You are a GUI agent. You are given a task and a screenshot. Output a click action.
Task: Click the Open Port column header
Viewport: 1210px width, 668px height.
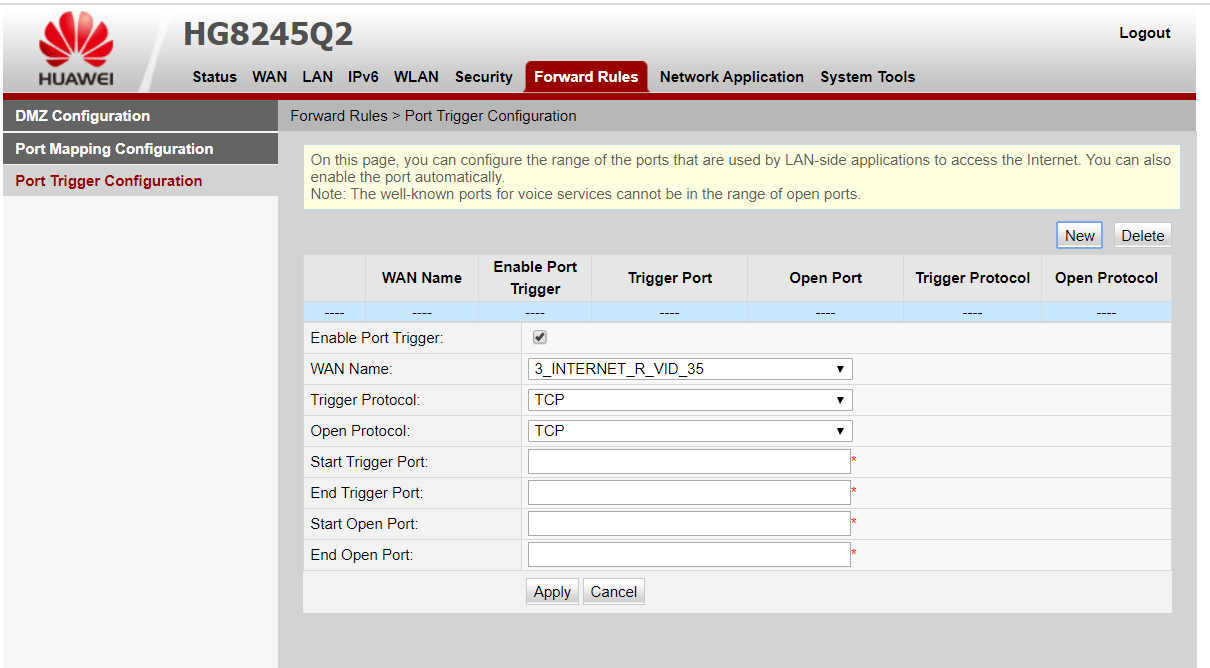(825, 278)
